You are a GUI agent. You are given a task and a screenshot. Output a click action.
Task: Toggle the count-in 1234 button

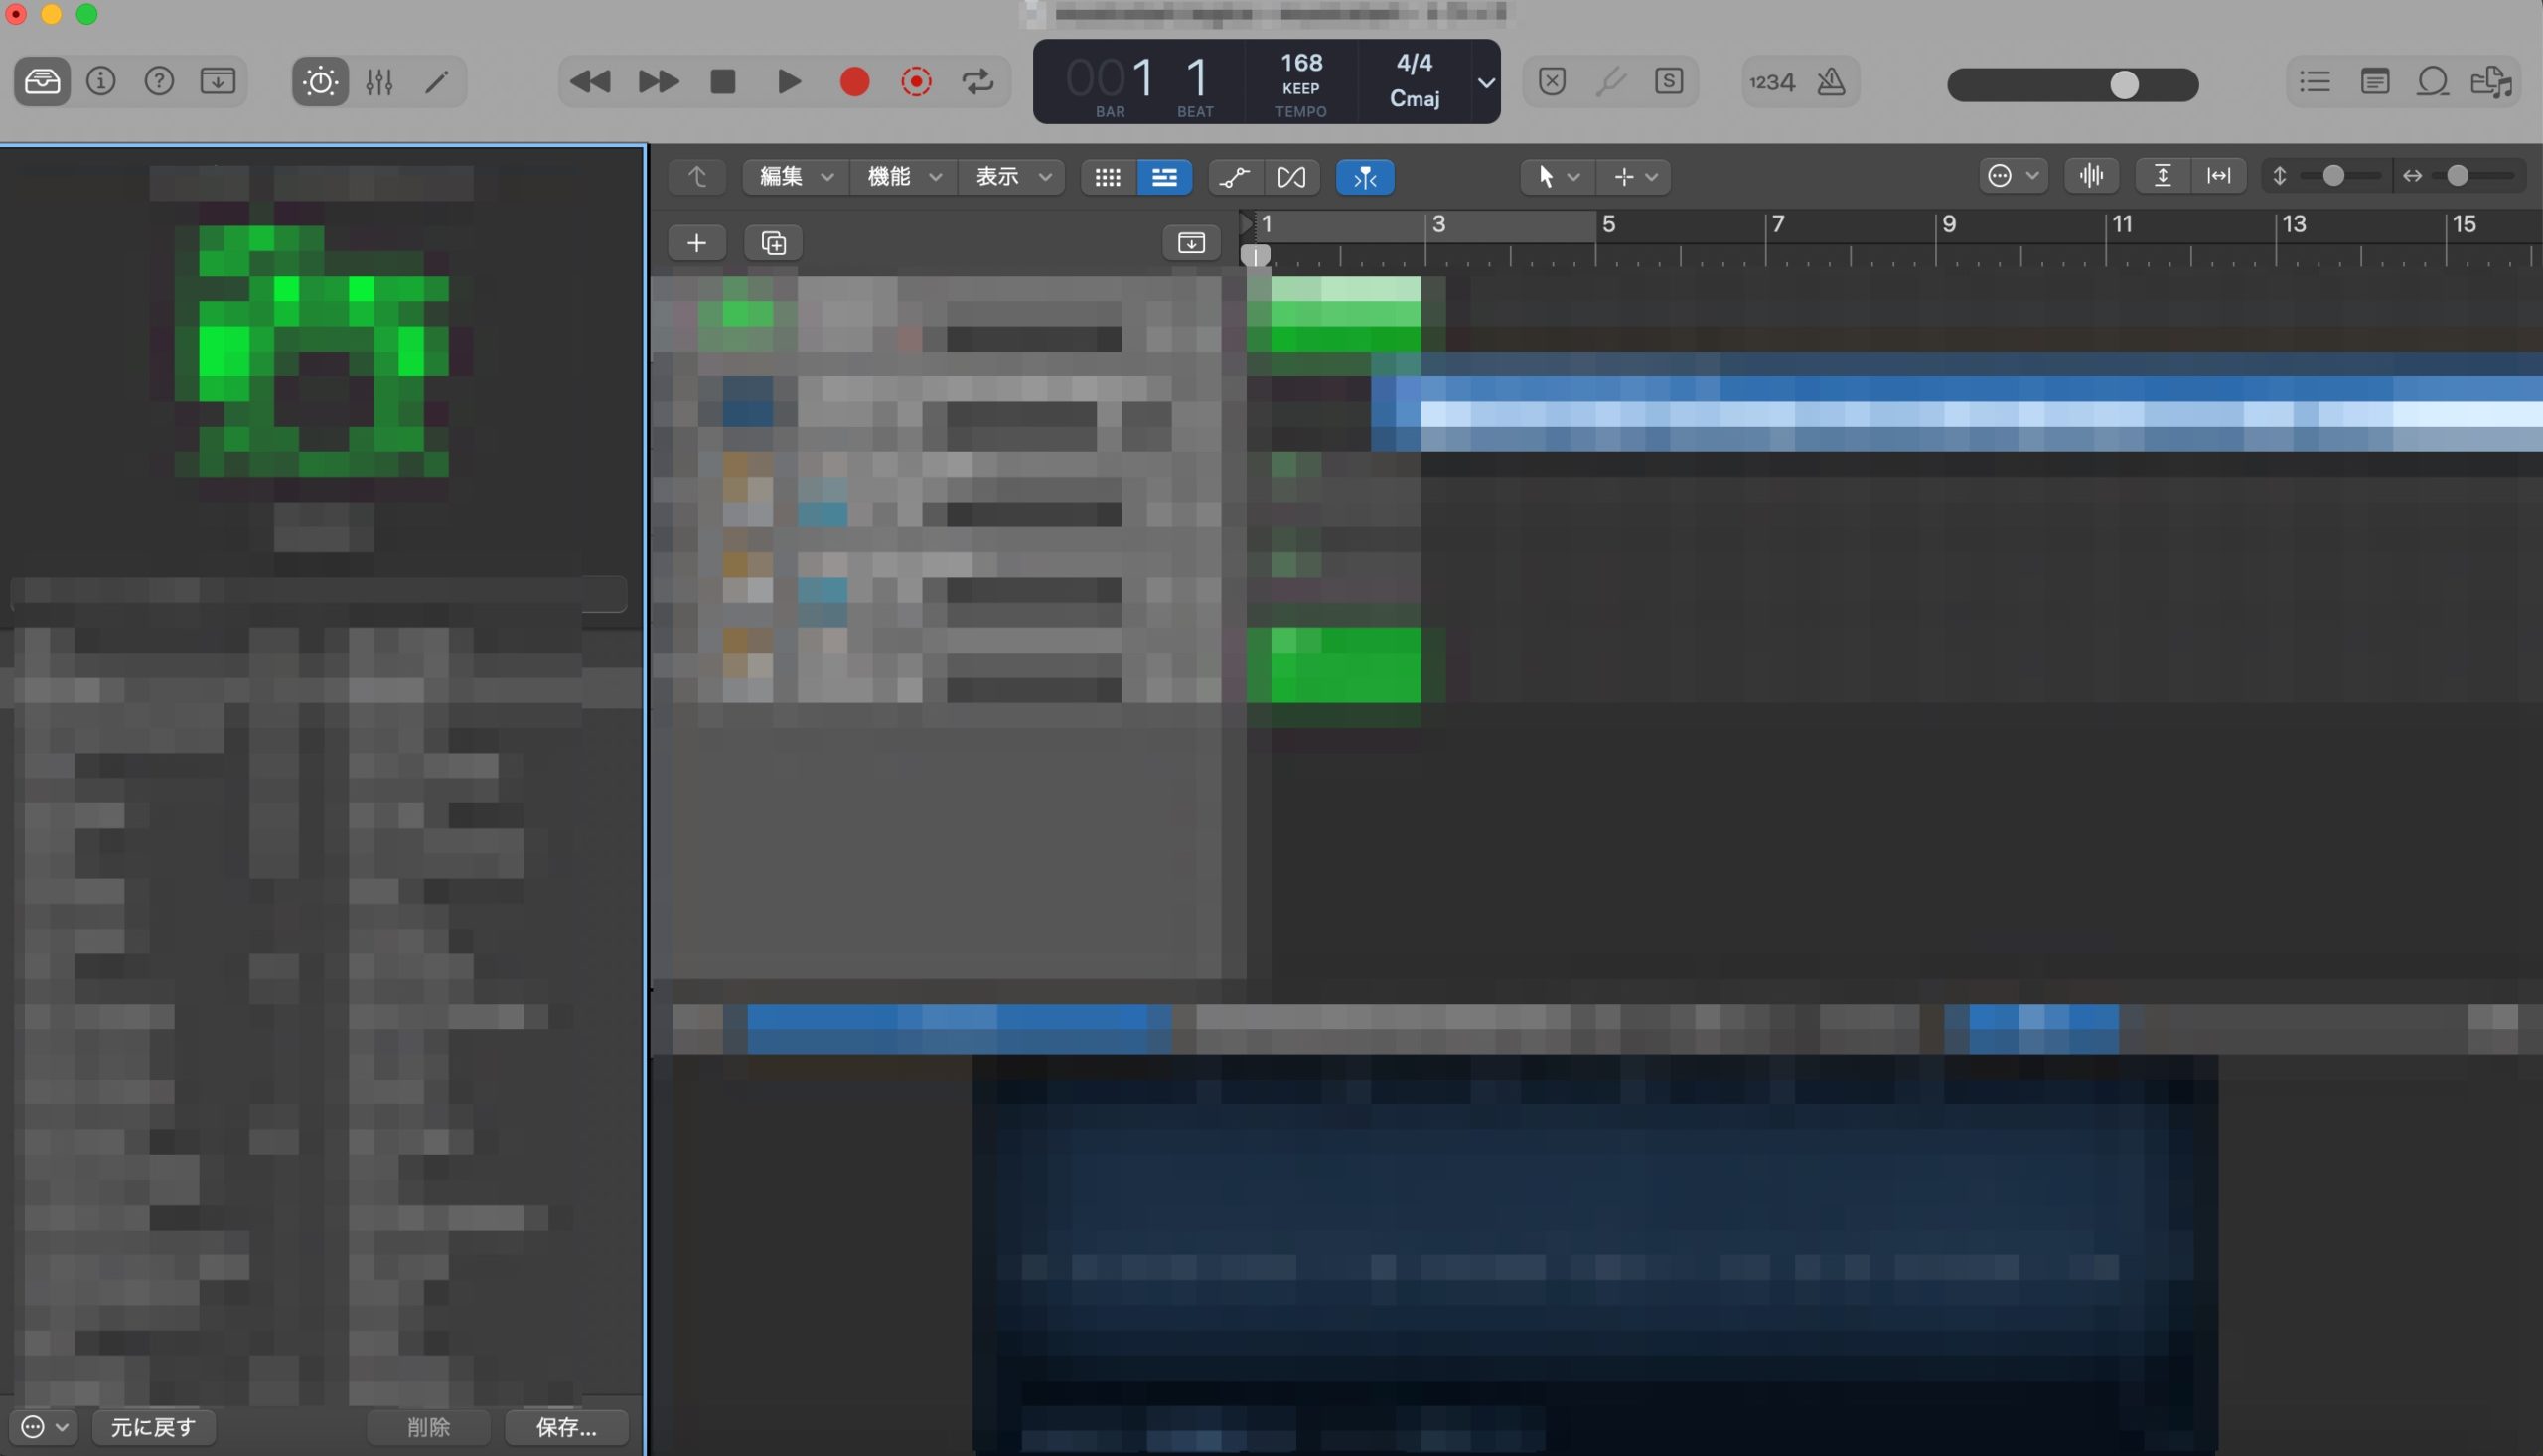[1771, 82]
